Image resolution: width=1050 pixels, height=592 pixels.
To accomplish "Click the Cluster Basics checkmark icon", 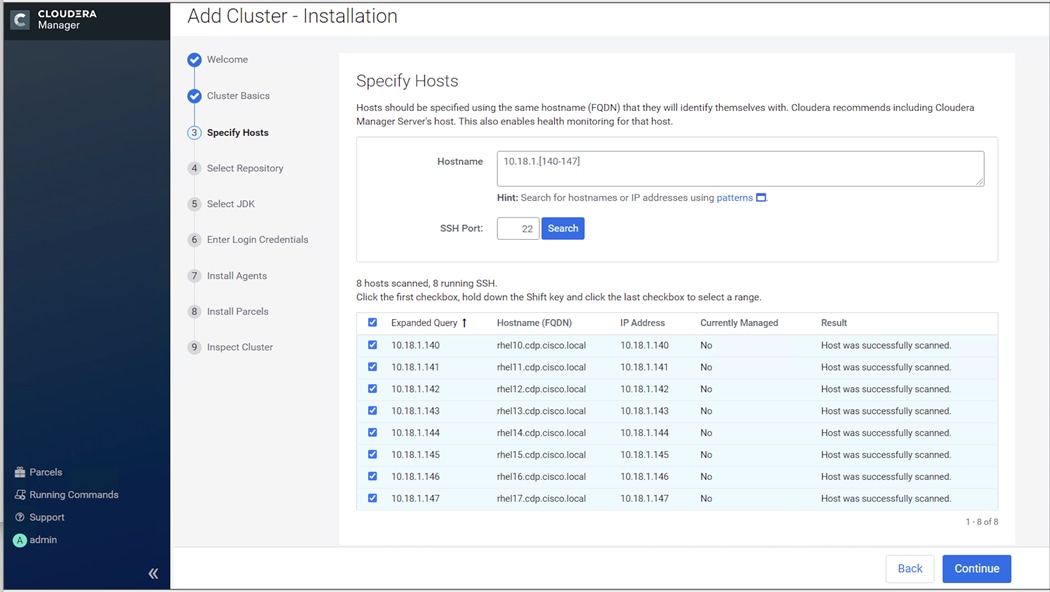I will [194, 96].
